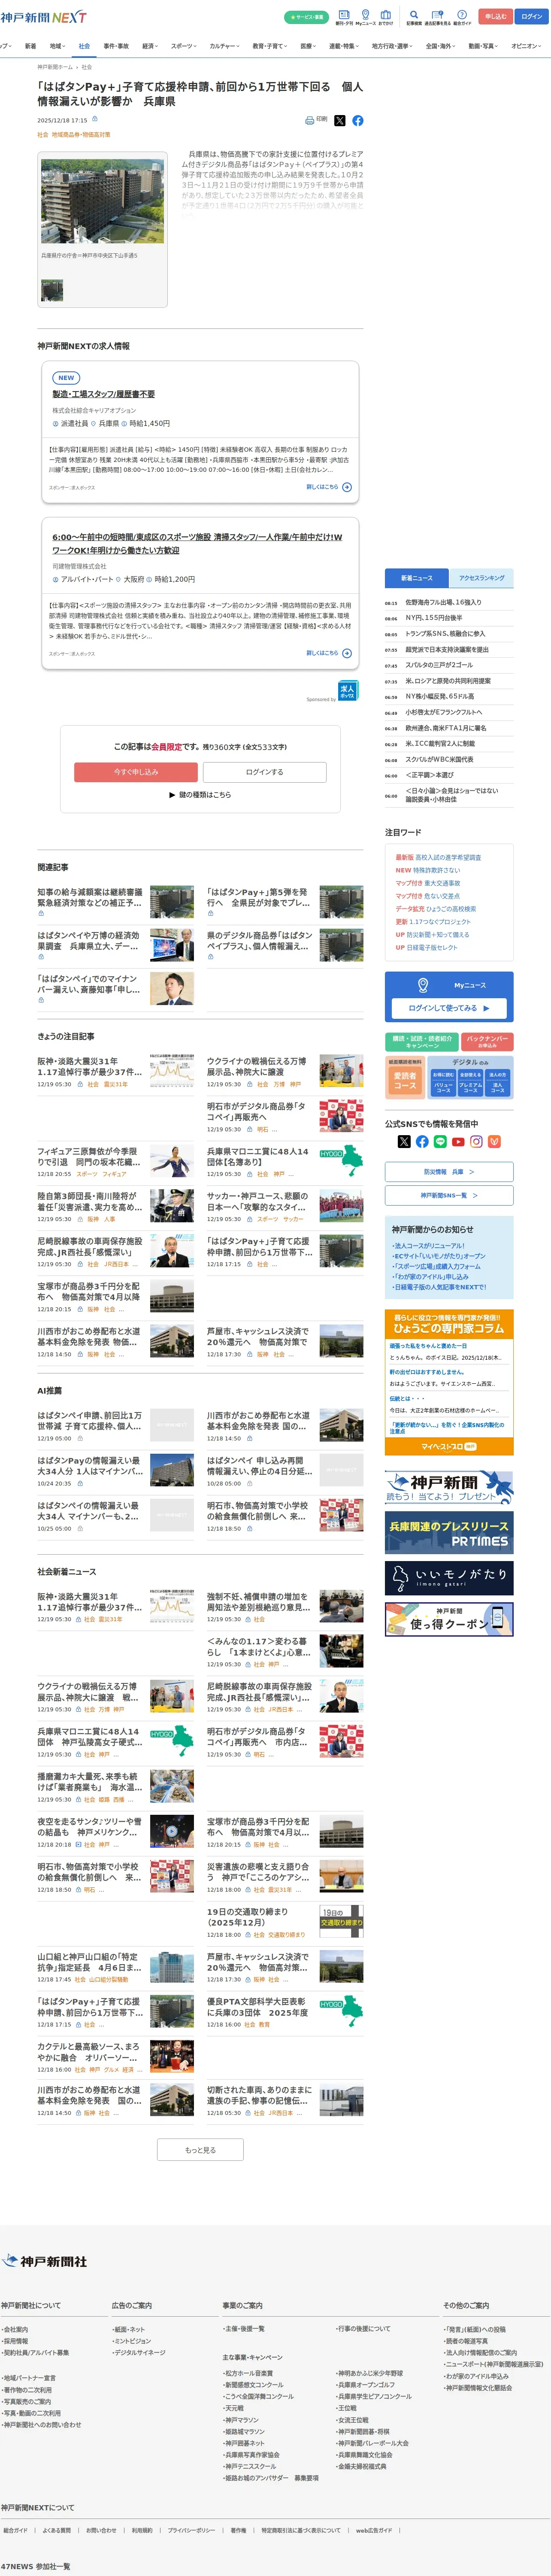The height and width of the screenshot is (2576, 551).
Task: Open the 事件・事故 navigation menu item
Action: click(x=116, y=46)
